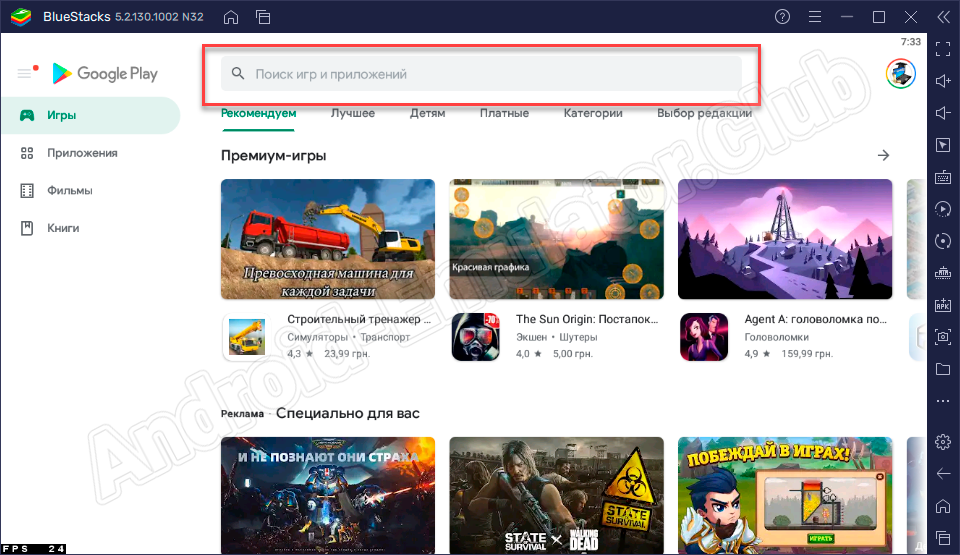The width and height of the screenshot is (960, 555).
Task: Click Install APK icon in side toolbar
Action: pos(942,305)
